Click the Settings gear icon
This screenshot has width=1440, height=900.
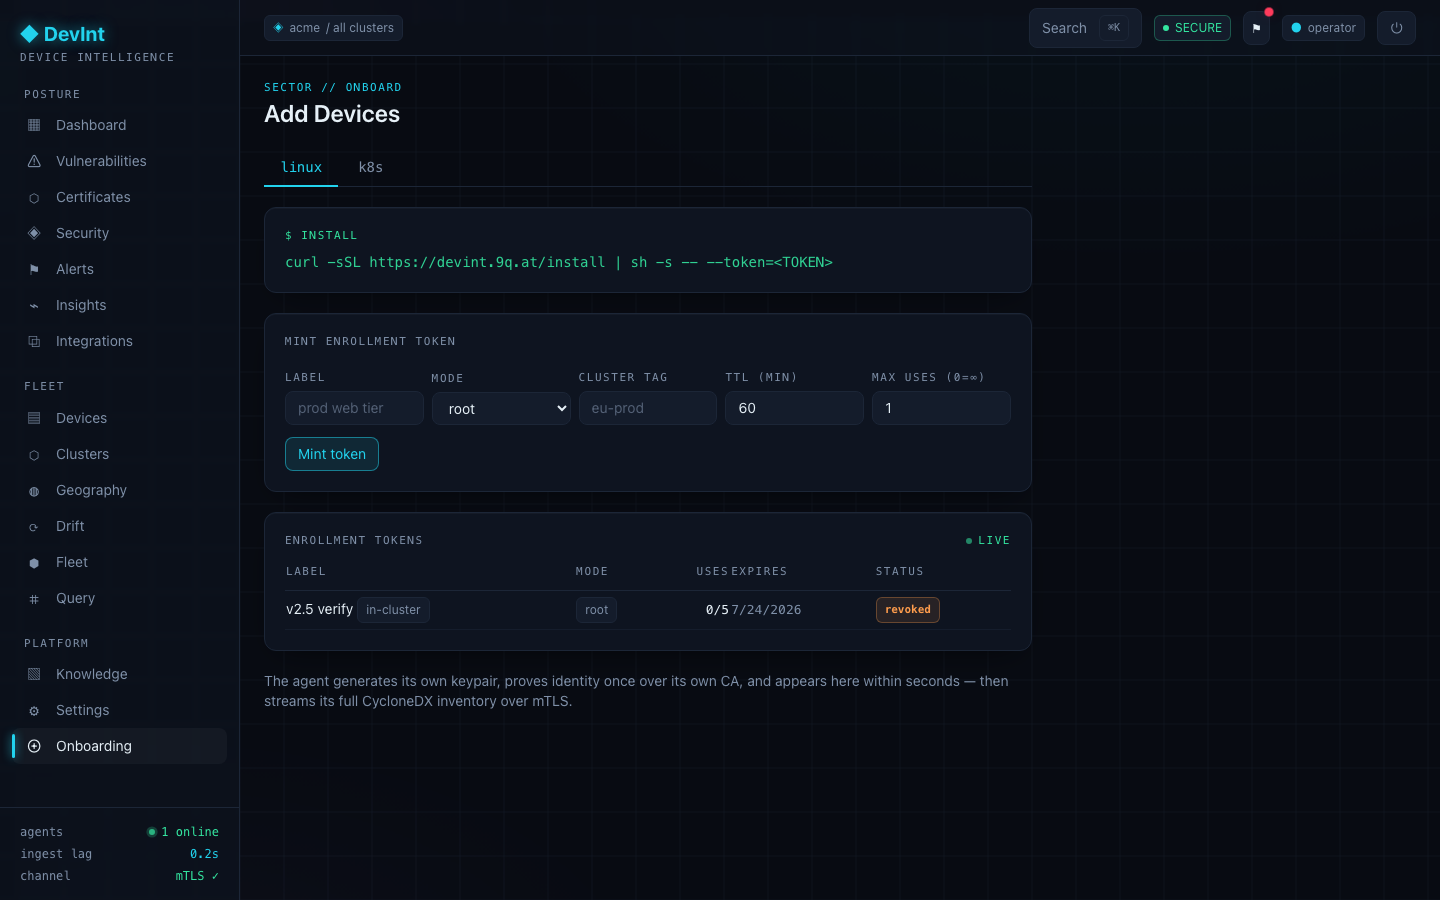(34, 711)
